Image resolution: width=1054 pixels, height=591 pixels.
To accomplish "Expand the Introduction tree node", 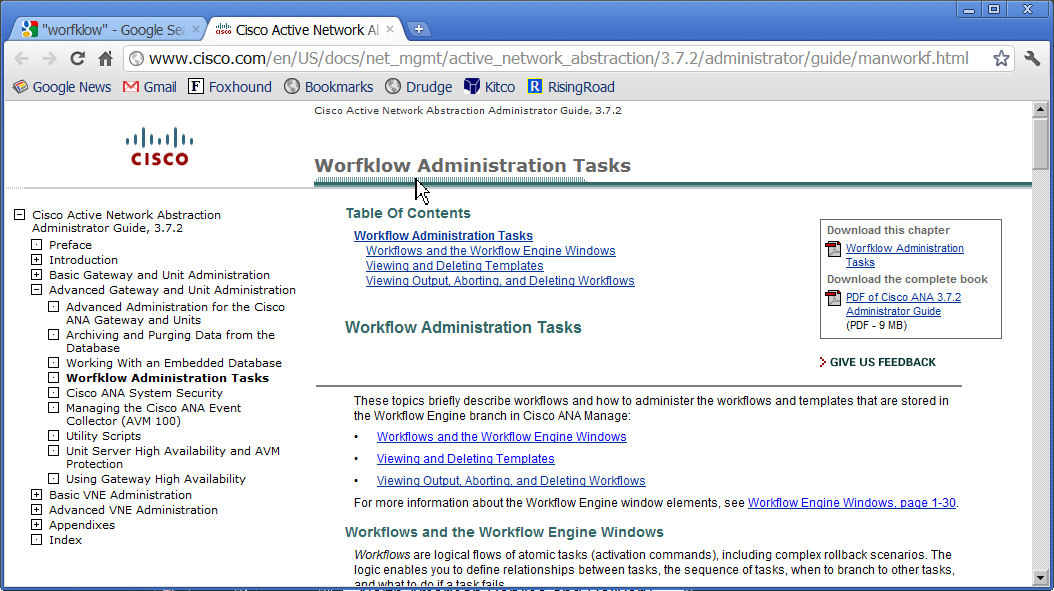I will tap(36, 260).
